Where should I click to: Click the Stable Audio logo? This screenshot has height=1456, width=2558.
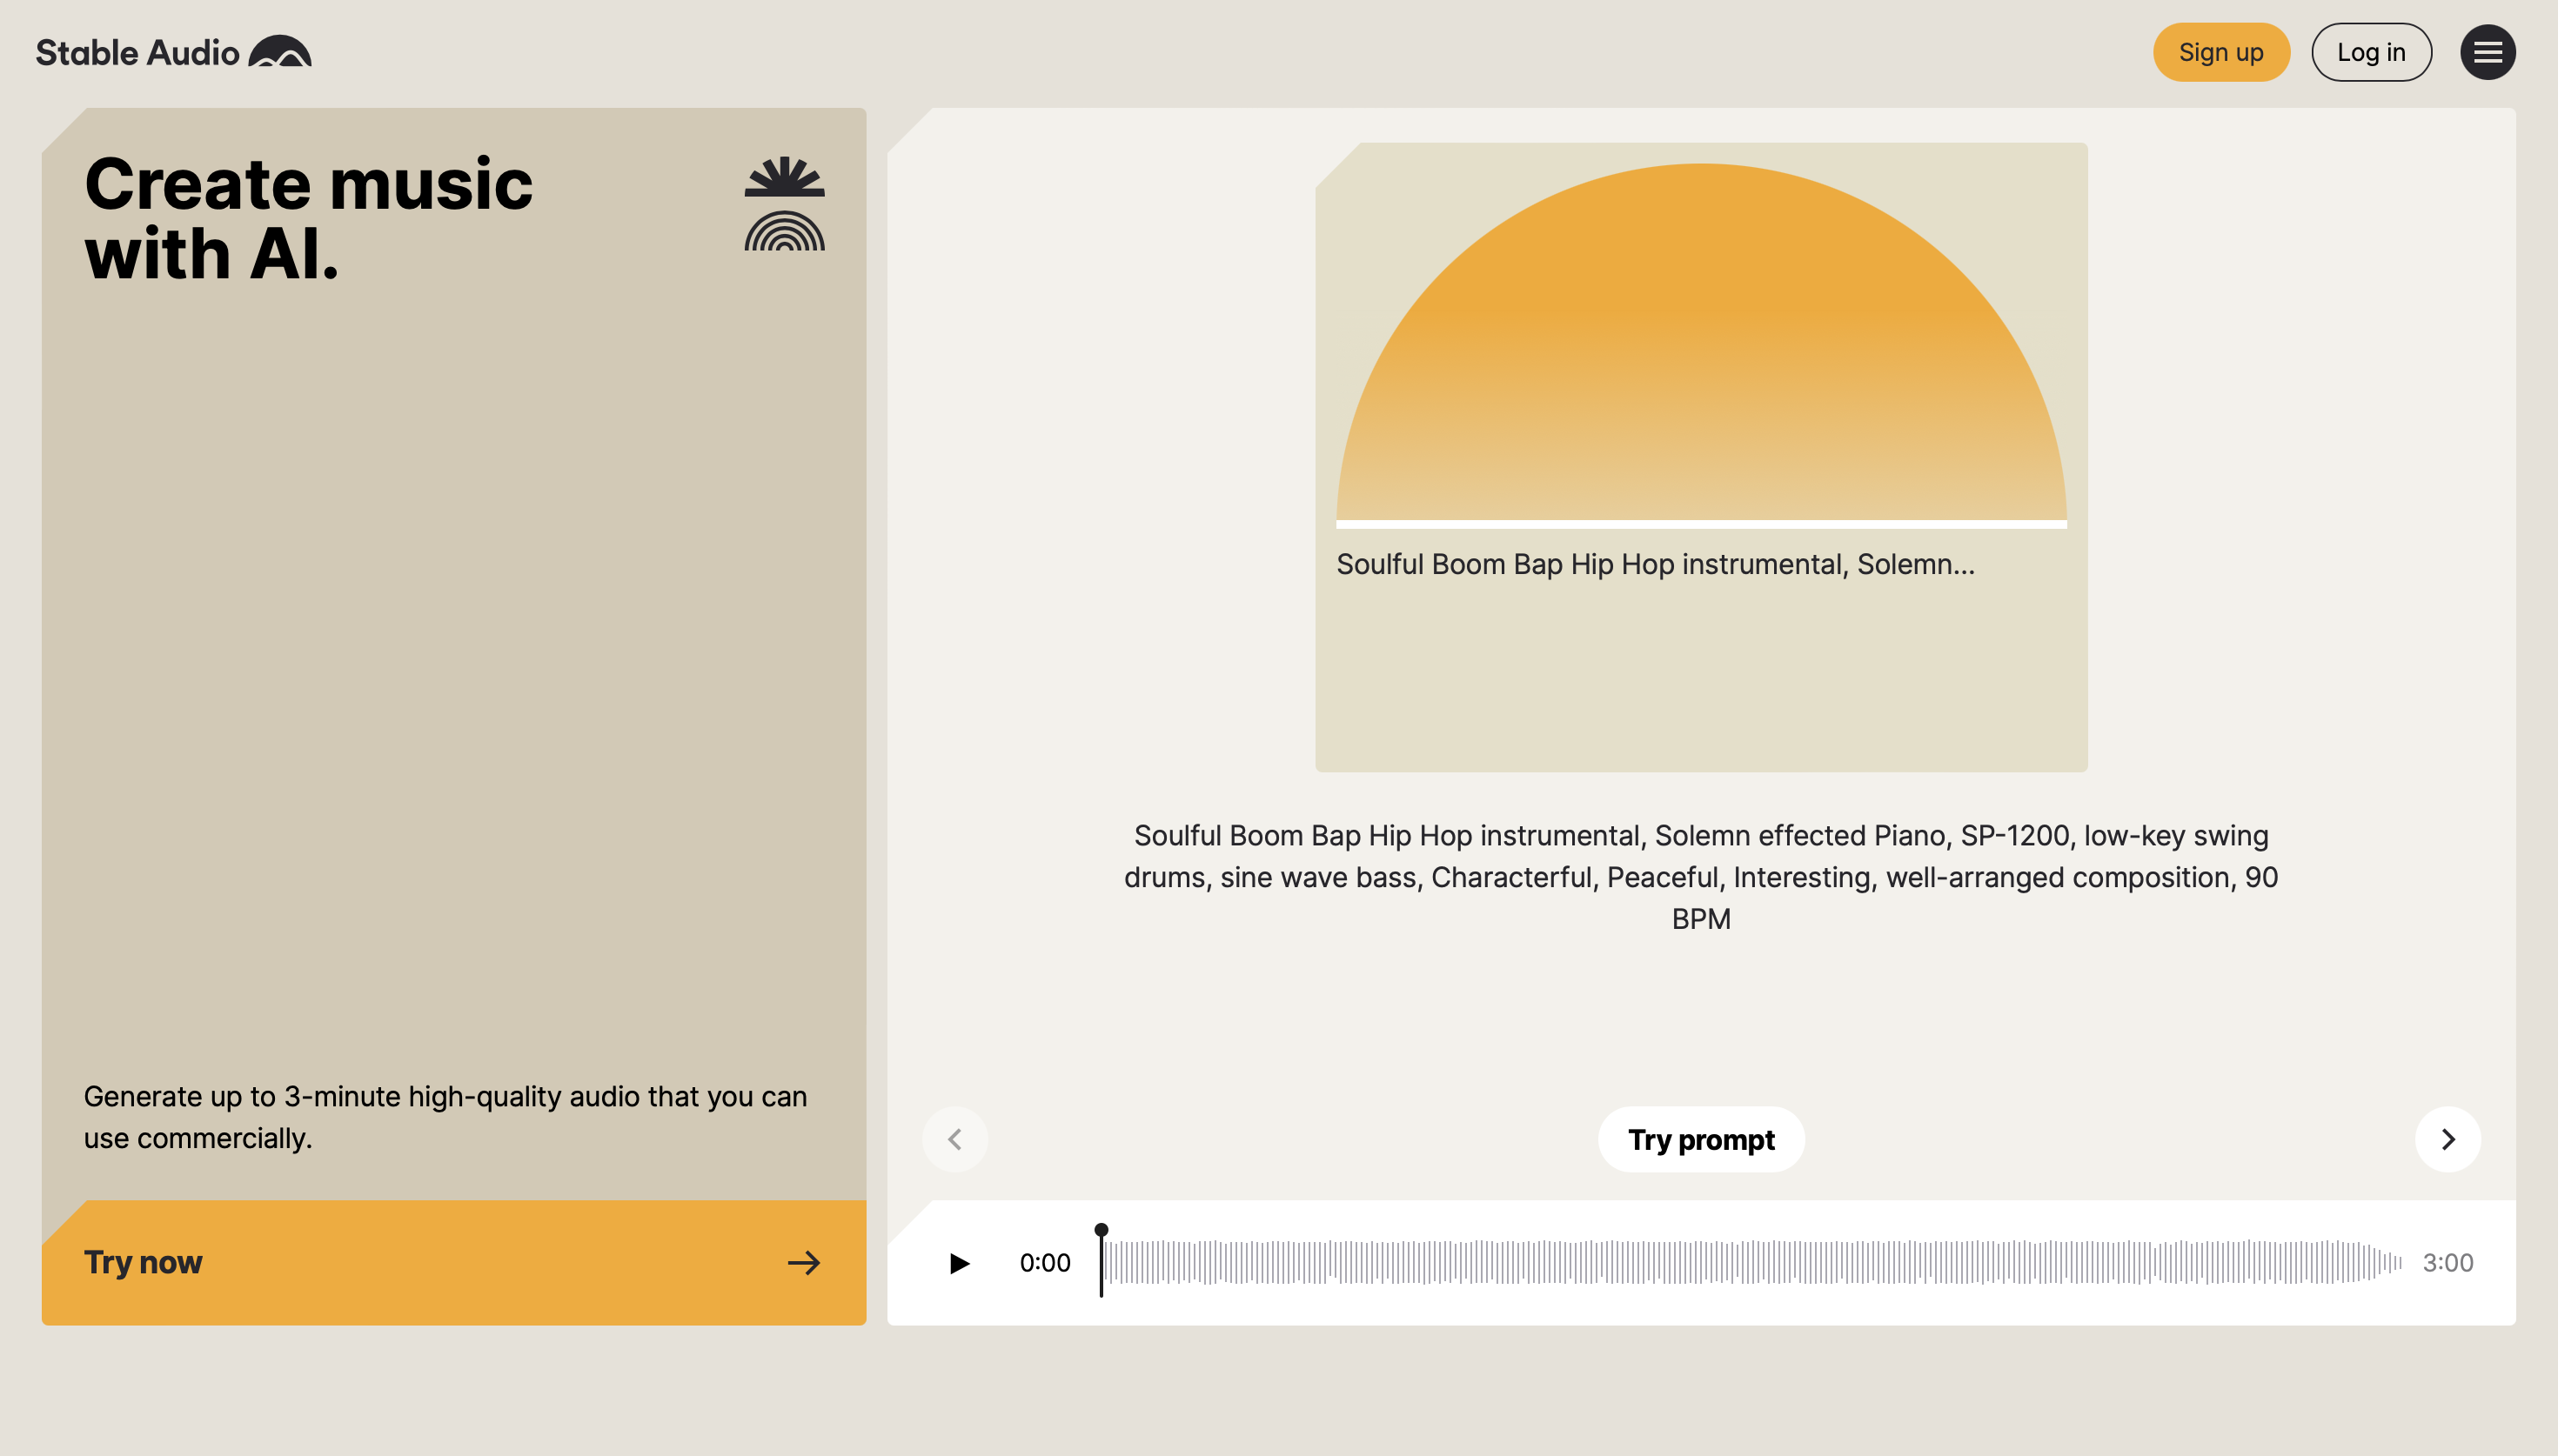click(173, 52)
